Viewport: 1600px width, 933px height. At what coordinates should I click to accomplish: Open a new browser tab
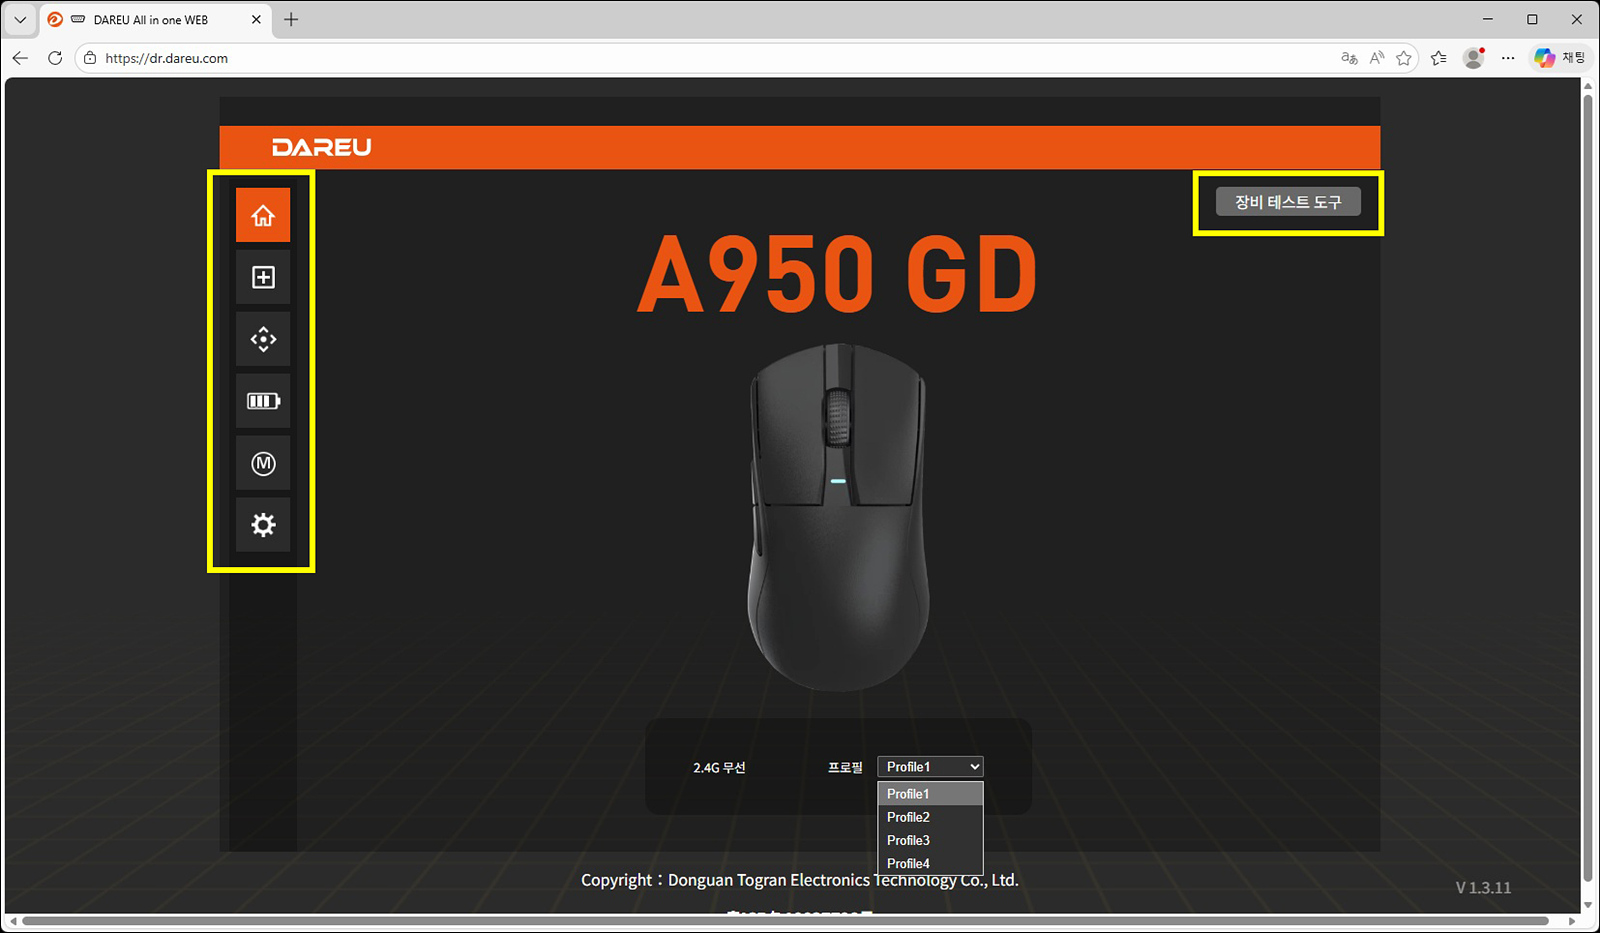click(291, 19)
